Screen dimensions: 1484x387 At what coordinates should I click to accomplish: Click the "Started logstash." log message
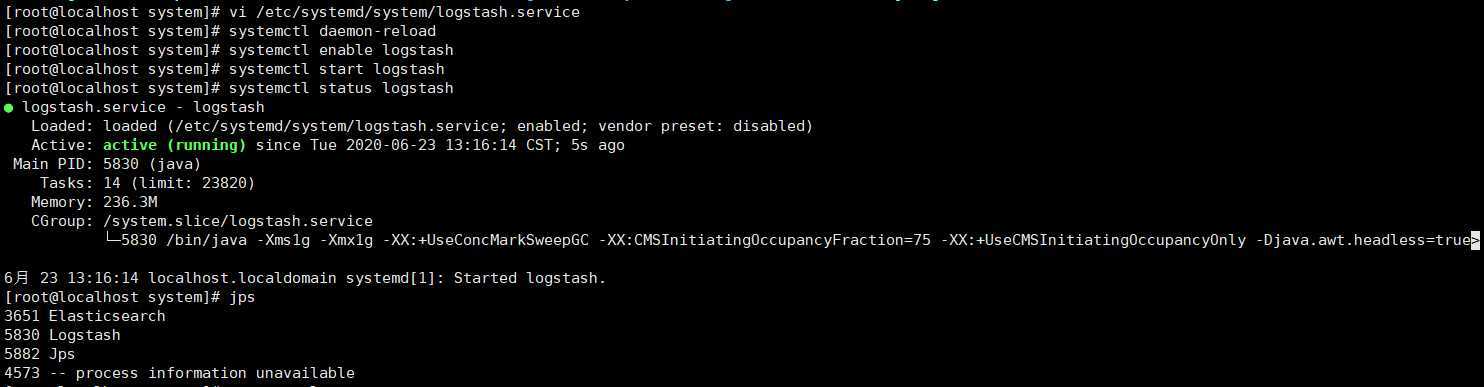coord(530,278)
